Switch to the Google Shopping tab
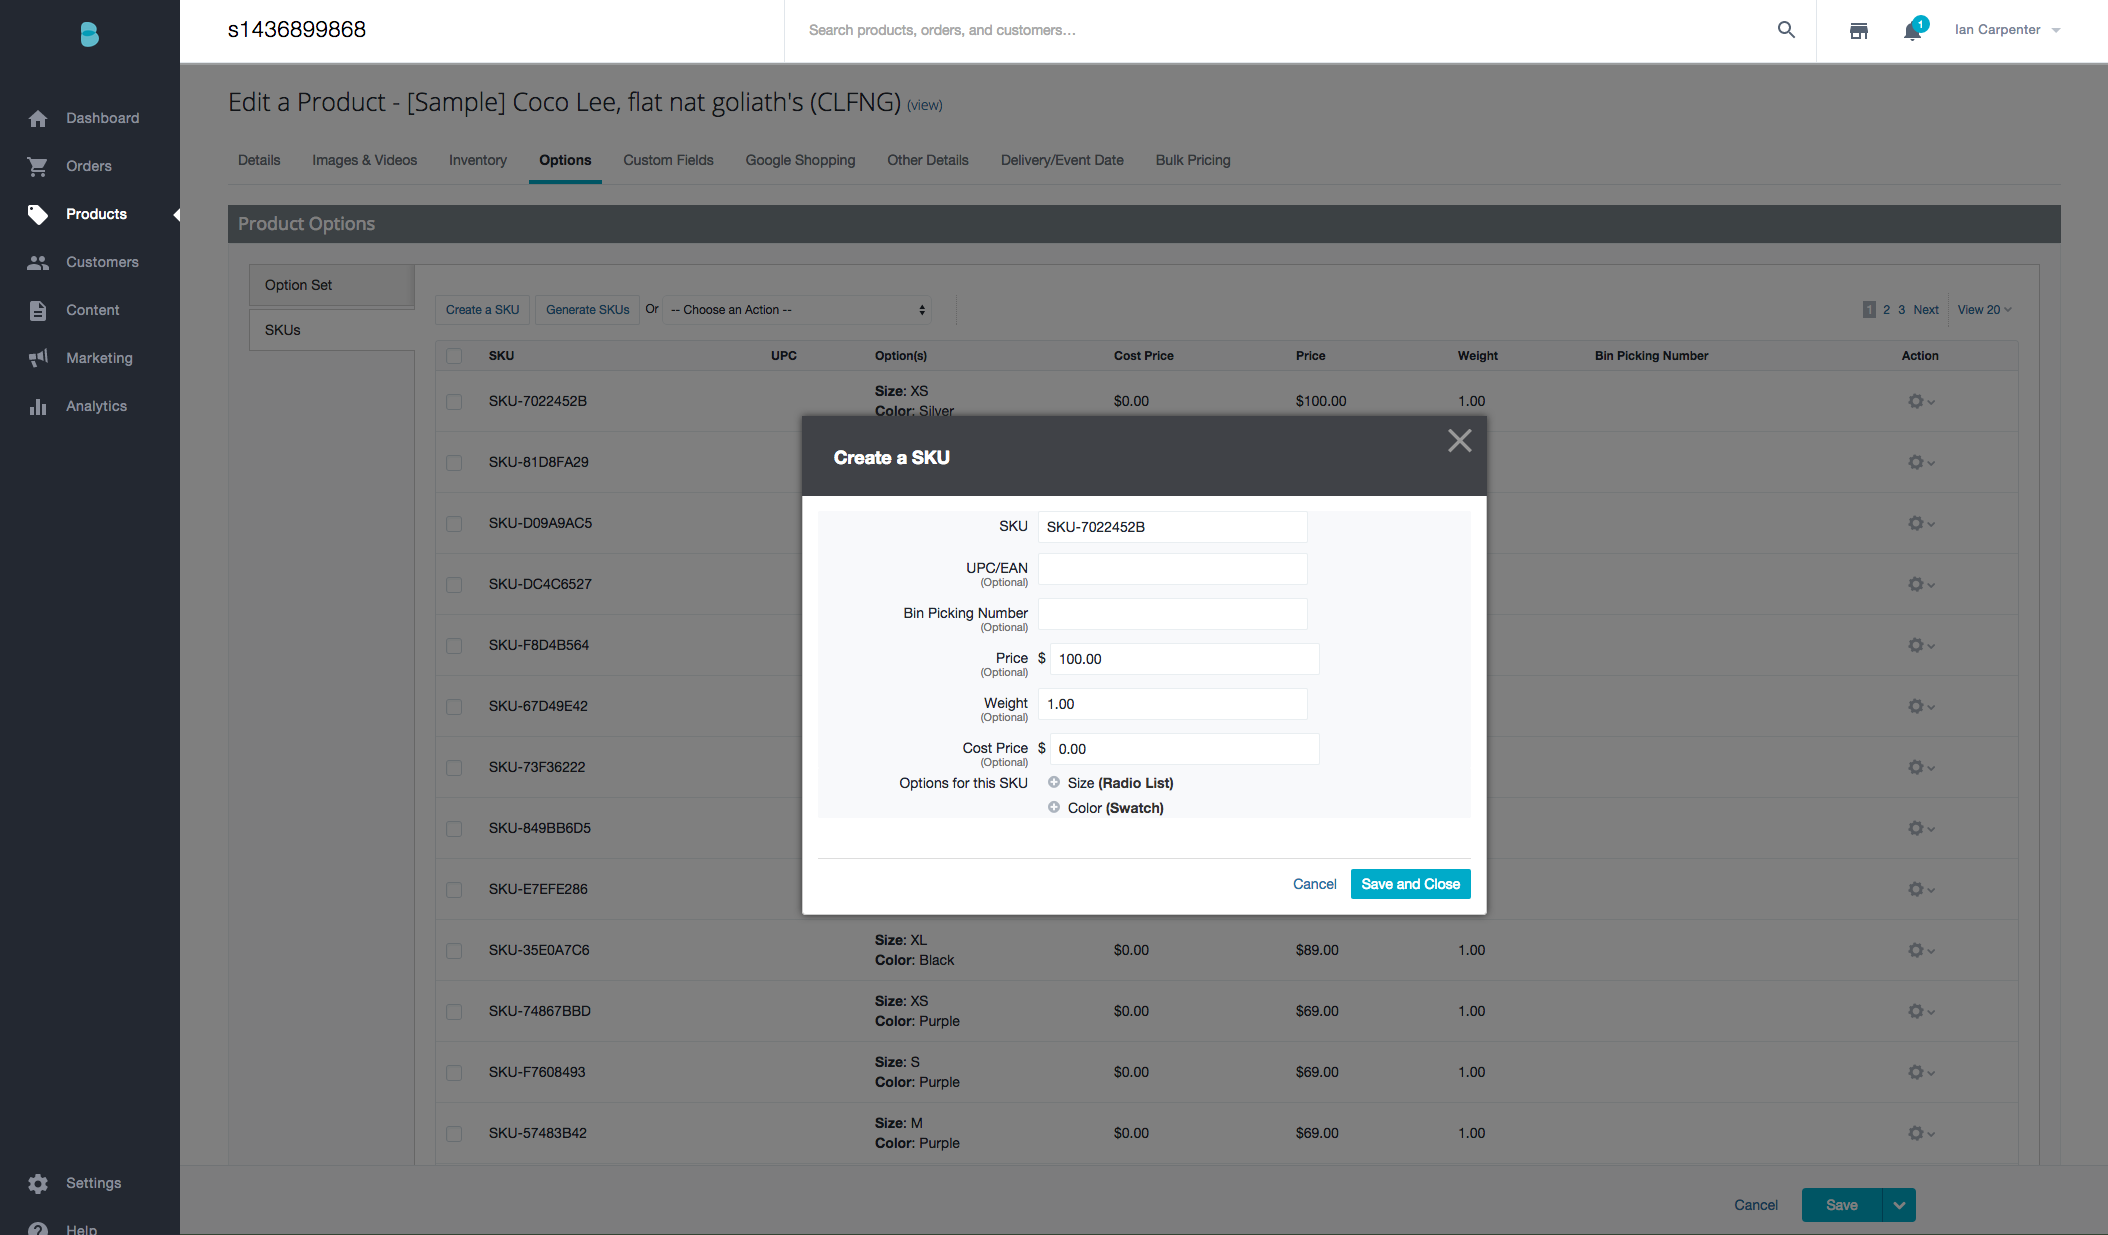The width and height of the screenshot is (2108, 1235). coord(800,160)
